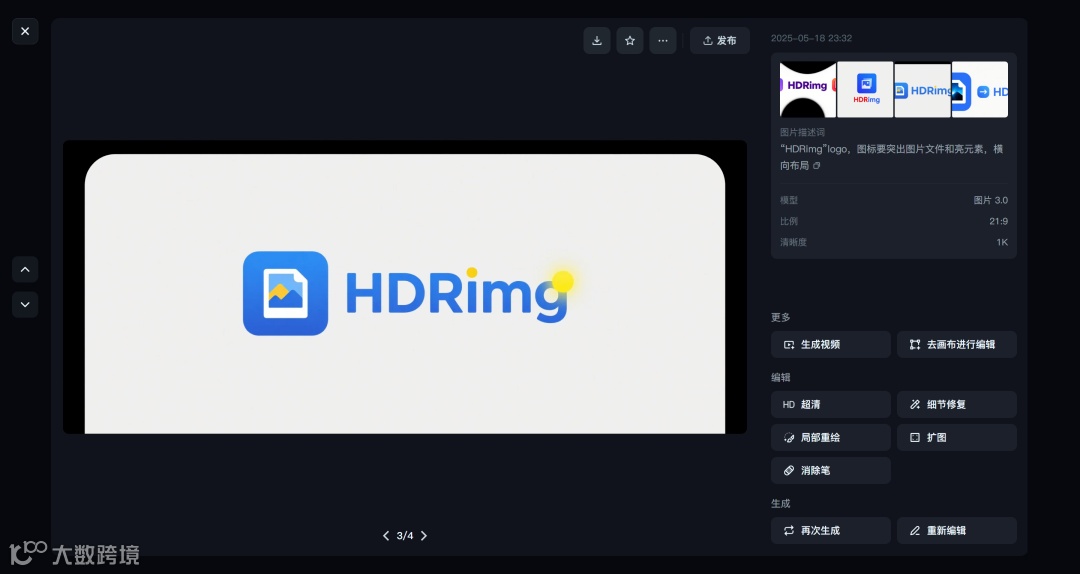Click 生成视频 generate video button
The height and width of the screenshot is (574, 1080).
pos(831,345)
